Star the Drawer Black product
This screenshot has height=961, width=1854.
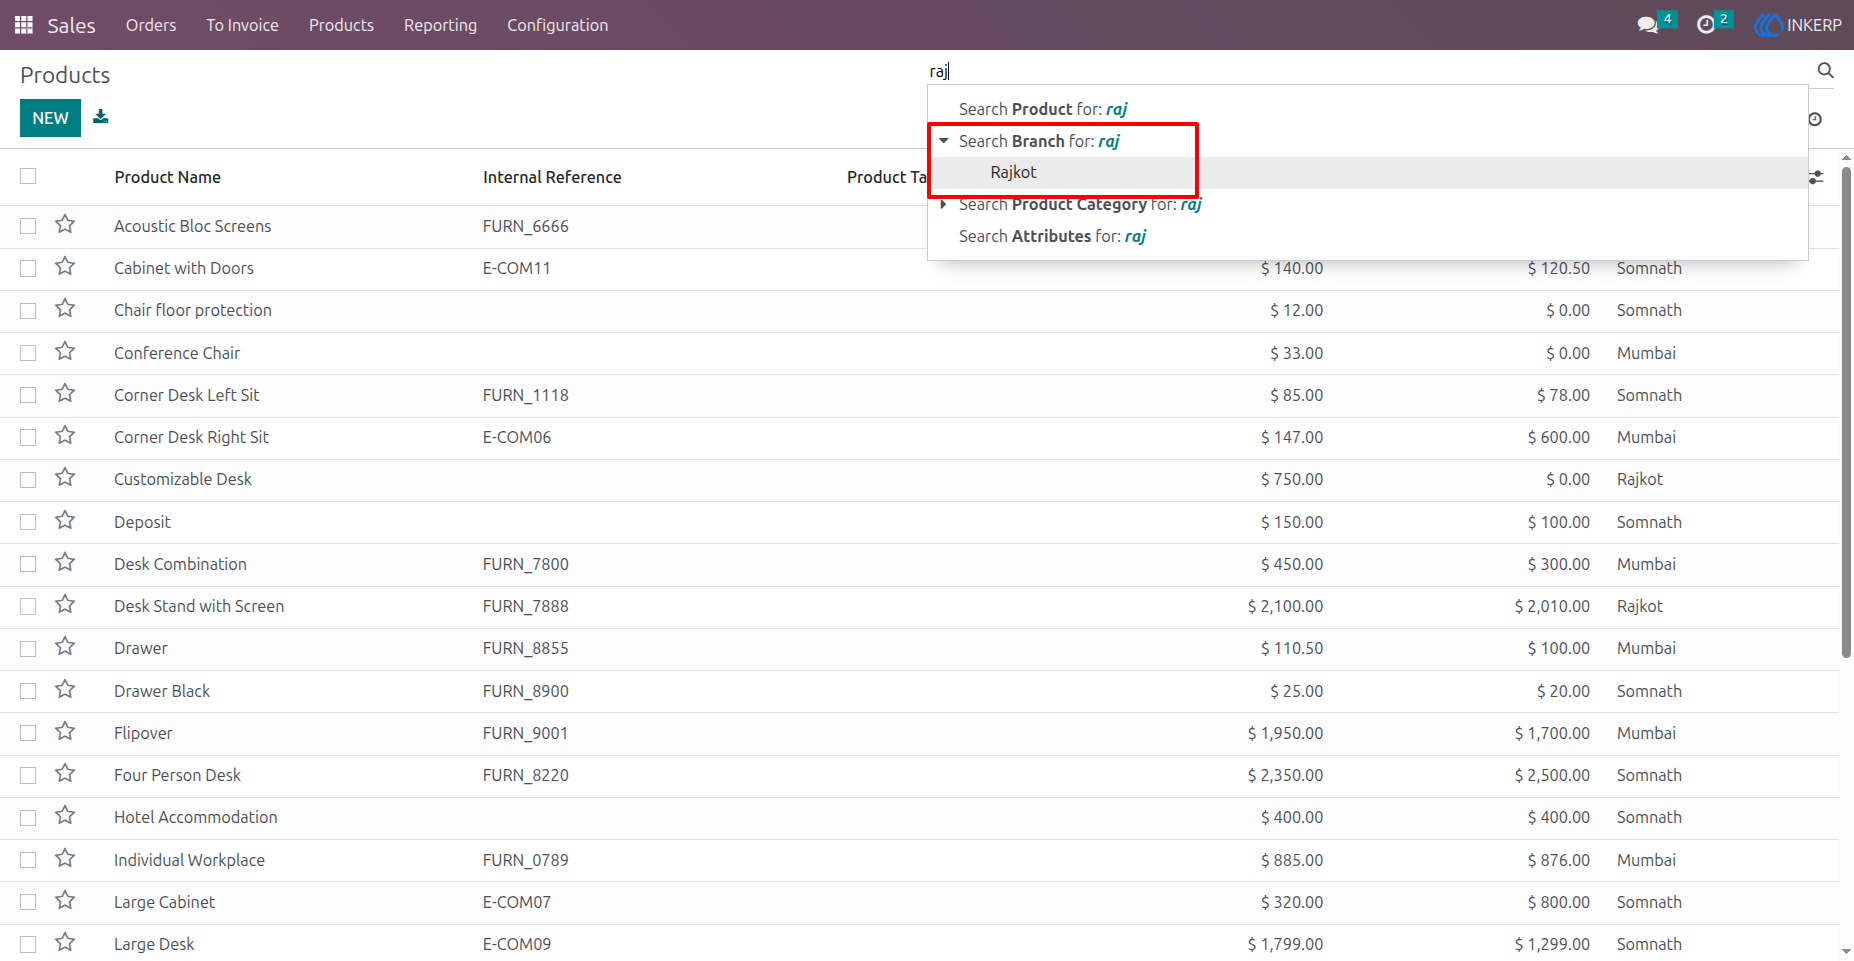point(65,690)
